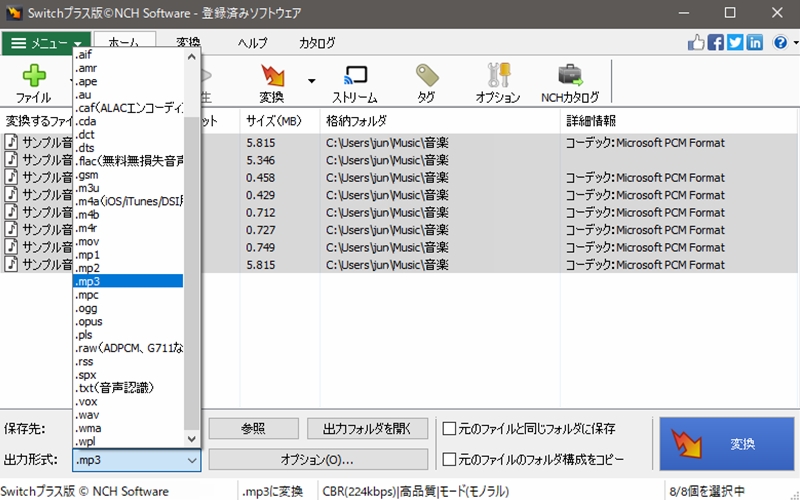Select .flac format in list
Screen dimensions: 800x500
pyautogui.click(x=128, y=161)
